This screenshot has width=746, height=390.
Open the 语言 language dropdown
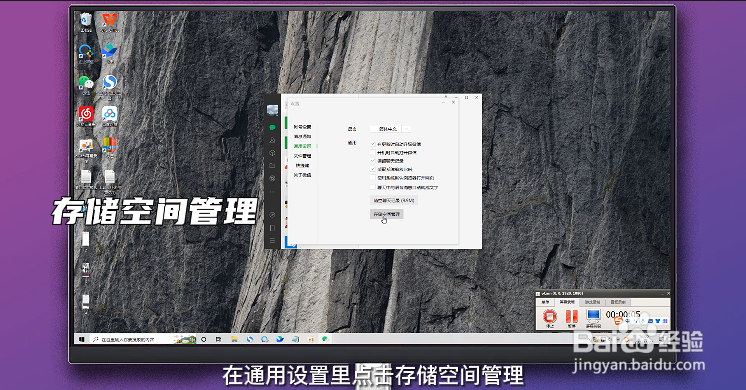pos(391,129)
